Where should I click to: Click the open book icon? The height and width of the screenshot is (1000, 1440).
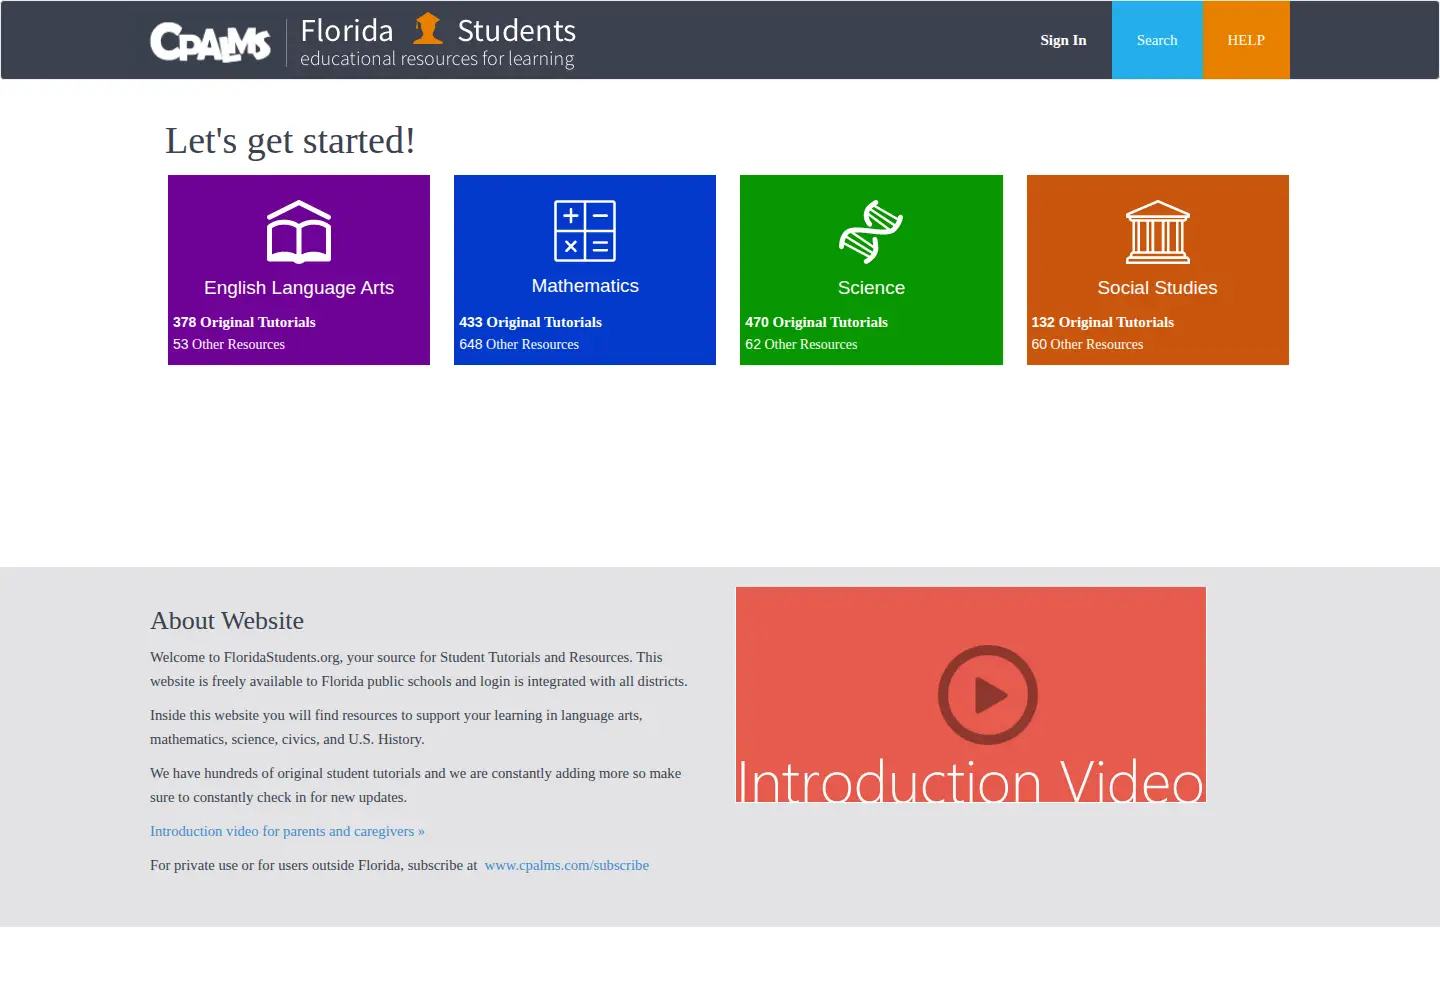pyautogui.click(x=299, y=232)
